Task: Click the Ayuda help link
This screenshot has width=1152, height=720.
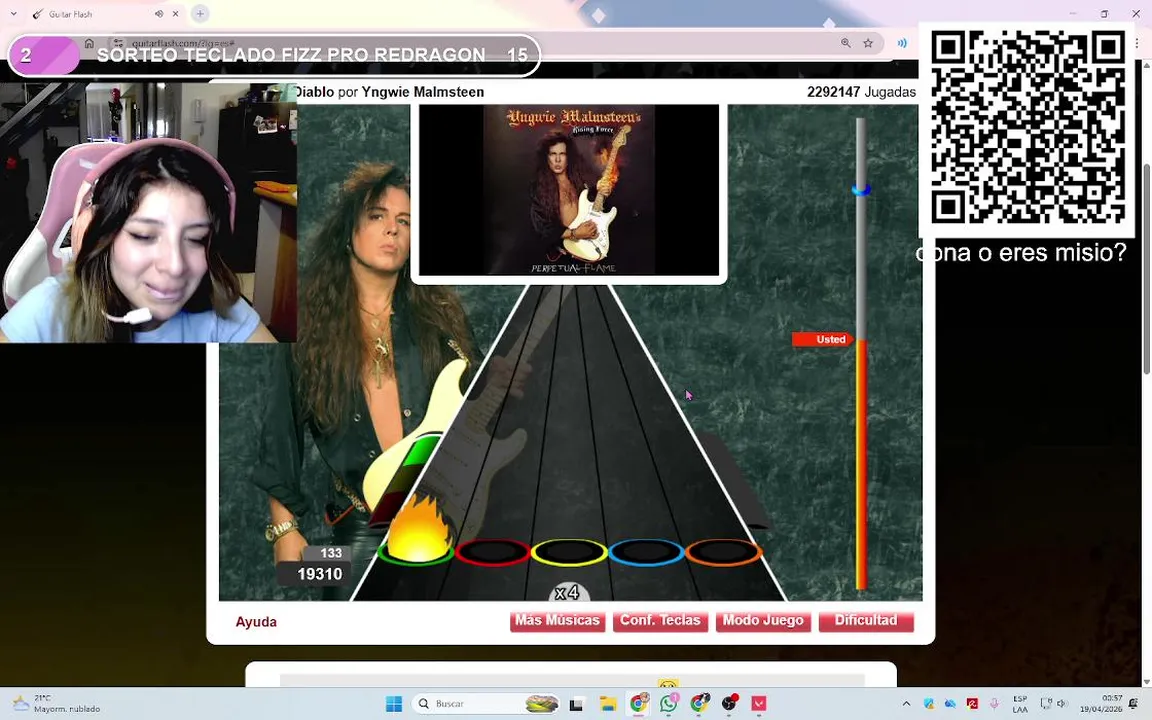Action: coord(256,622)
